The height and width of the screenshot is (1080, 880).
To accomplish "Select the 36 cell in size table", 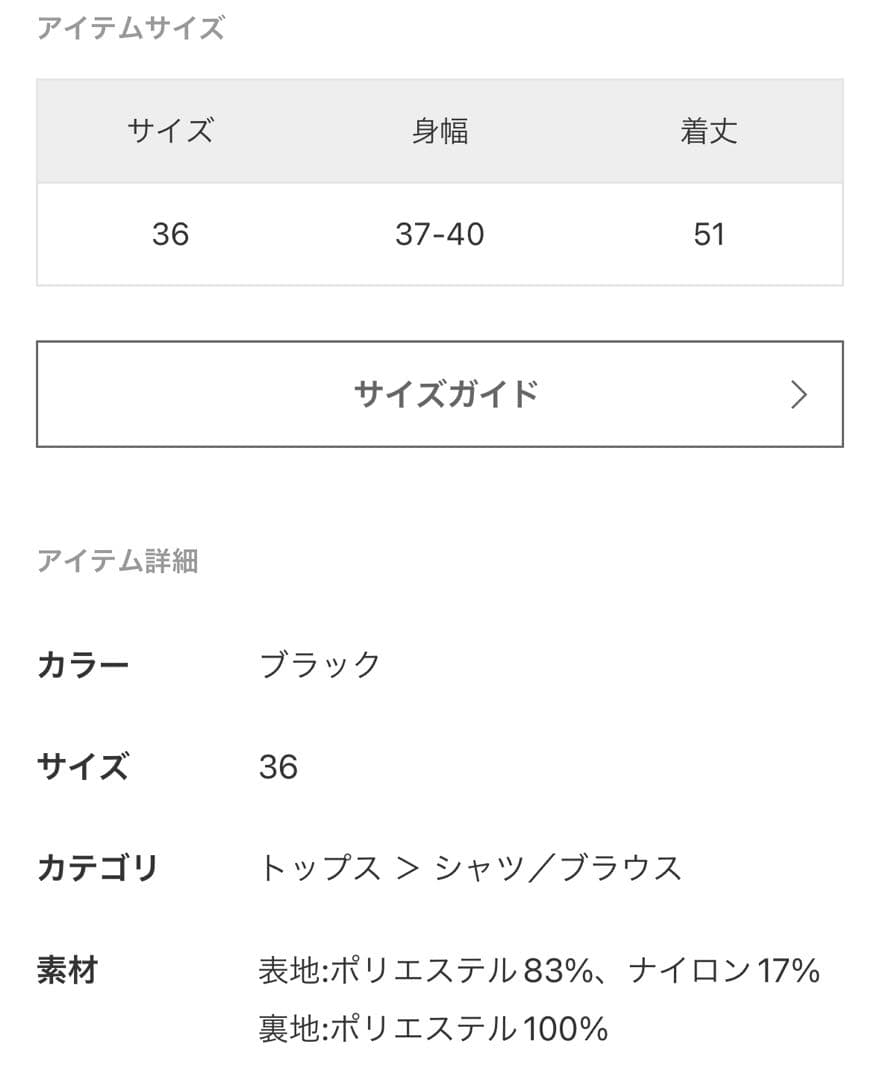I will coord(170,234).
